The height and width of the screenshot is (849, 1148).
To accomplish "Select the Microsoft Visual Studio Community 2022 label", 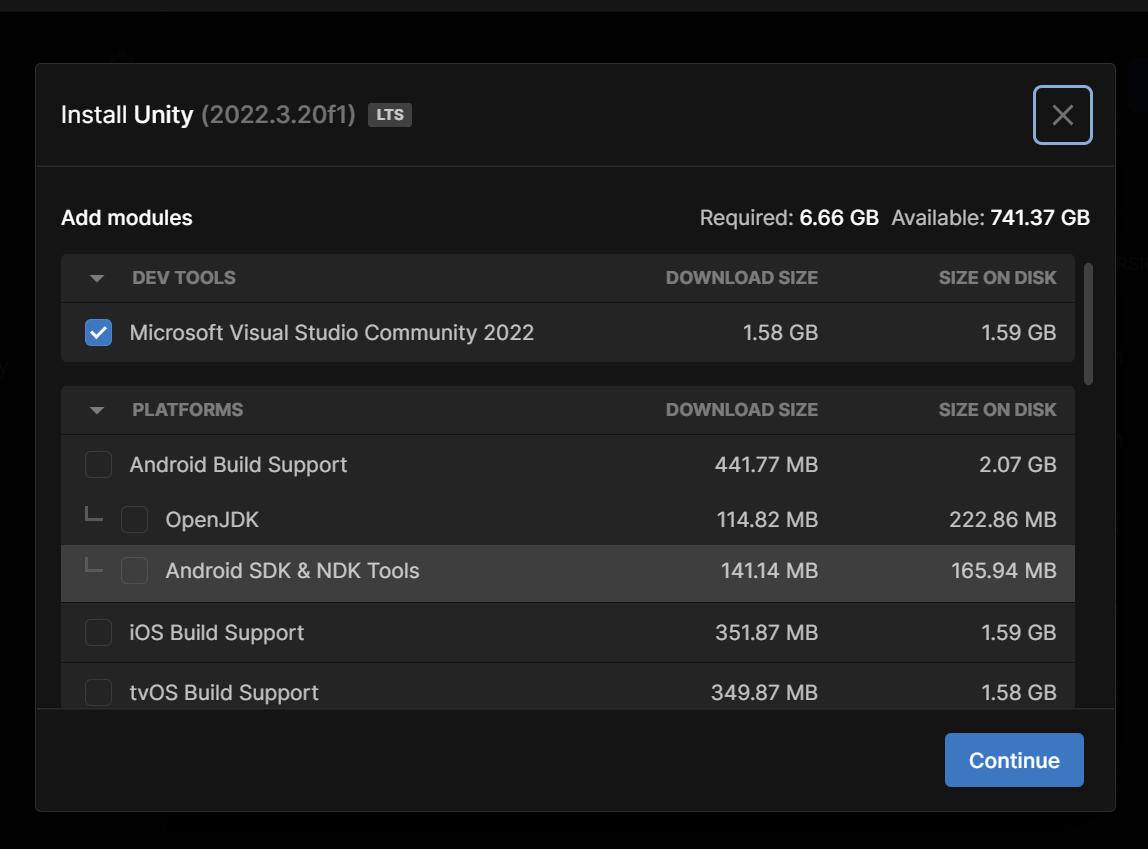I will [x=332, y=332].
